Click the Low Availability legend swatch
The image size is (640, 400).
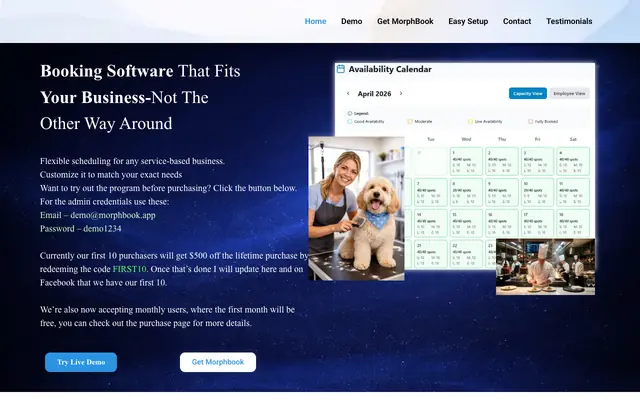point(470,121)
